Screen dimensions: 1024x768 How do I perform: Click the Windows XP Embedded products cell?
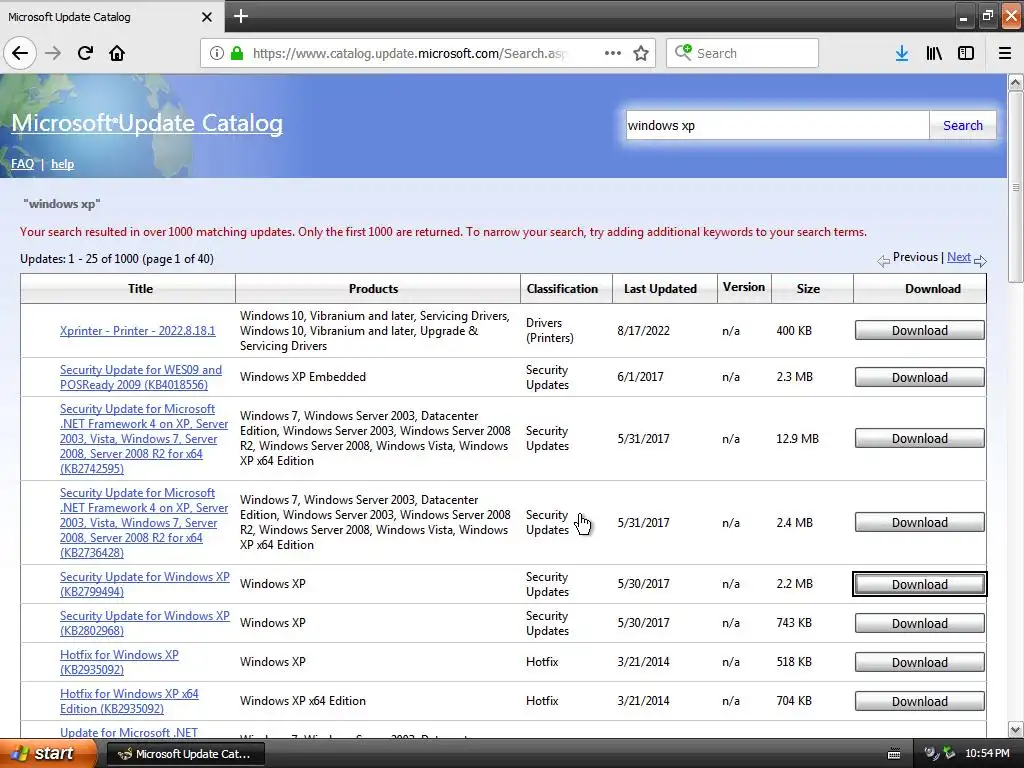pyautogui.click(x=302, y=377)
